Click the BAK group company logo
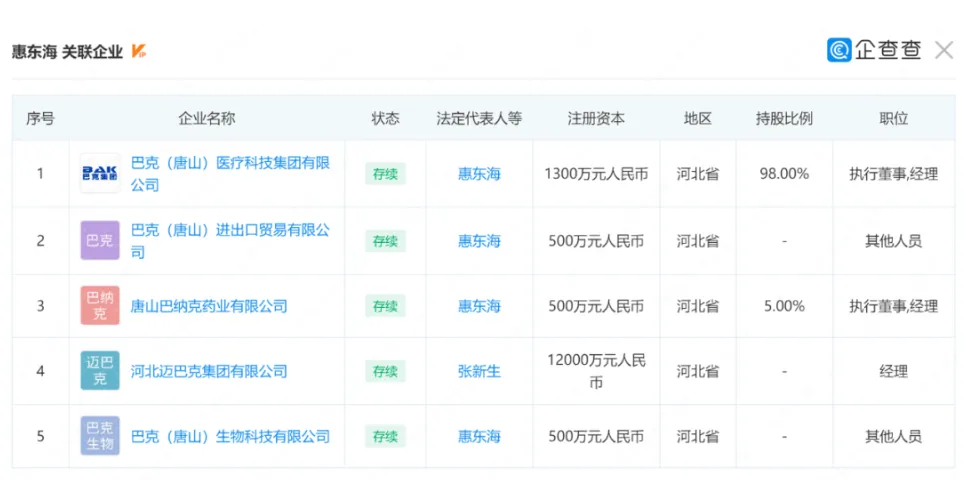The height and width of the screenshot is (480, 968). tap(100, 173)
